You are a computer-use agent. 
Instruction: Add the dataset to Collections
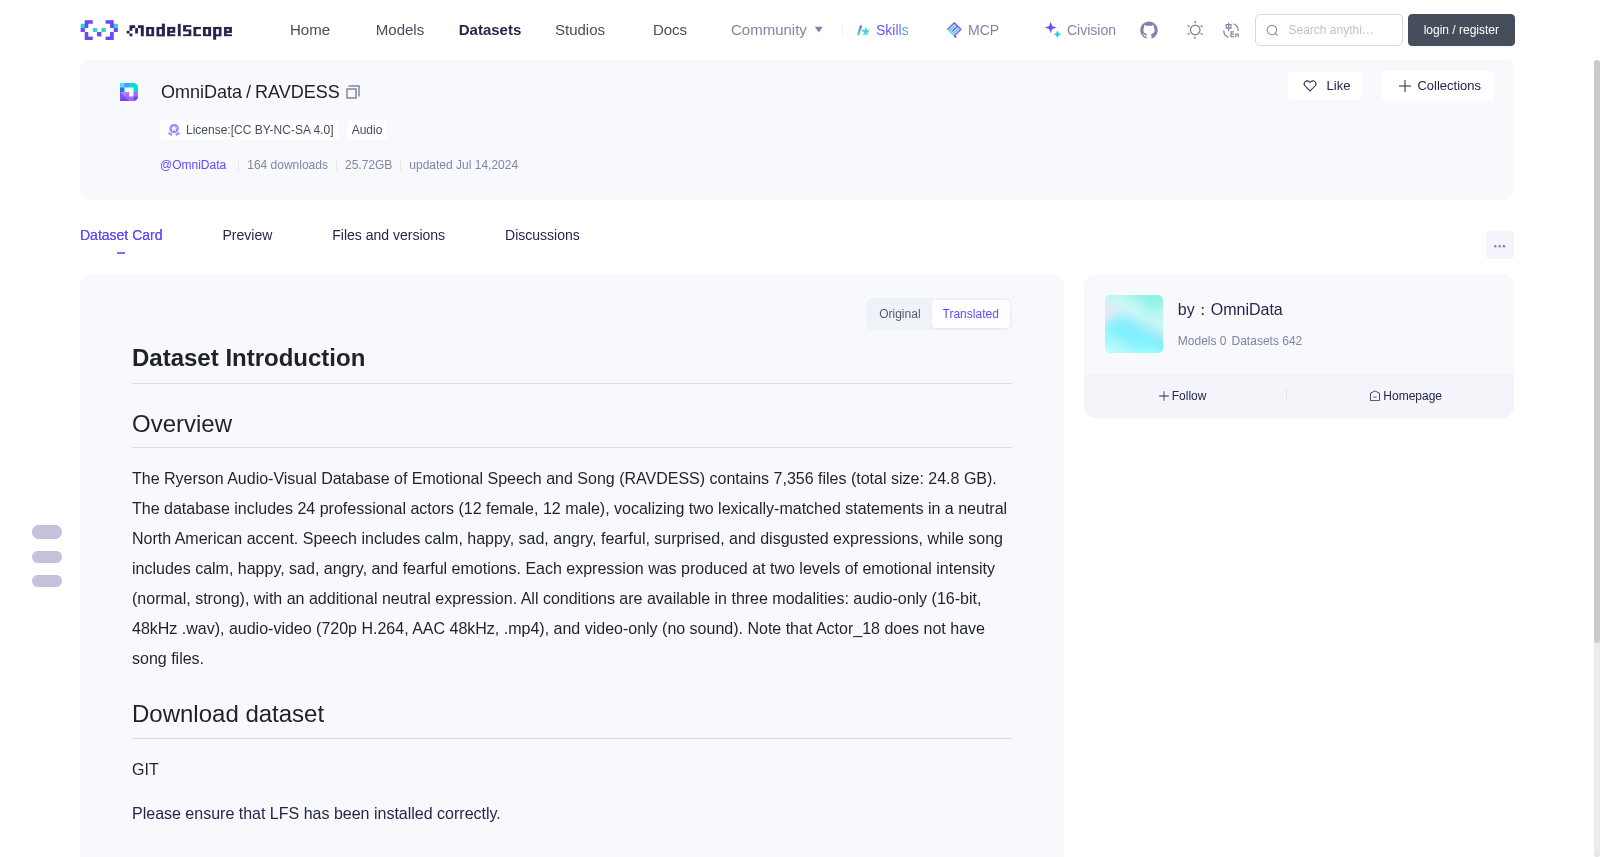click(1438, 86)
